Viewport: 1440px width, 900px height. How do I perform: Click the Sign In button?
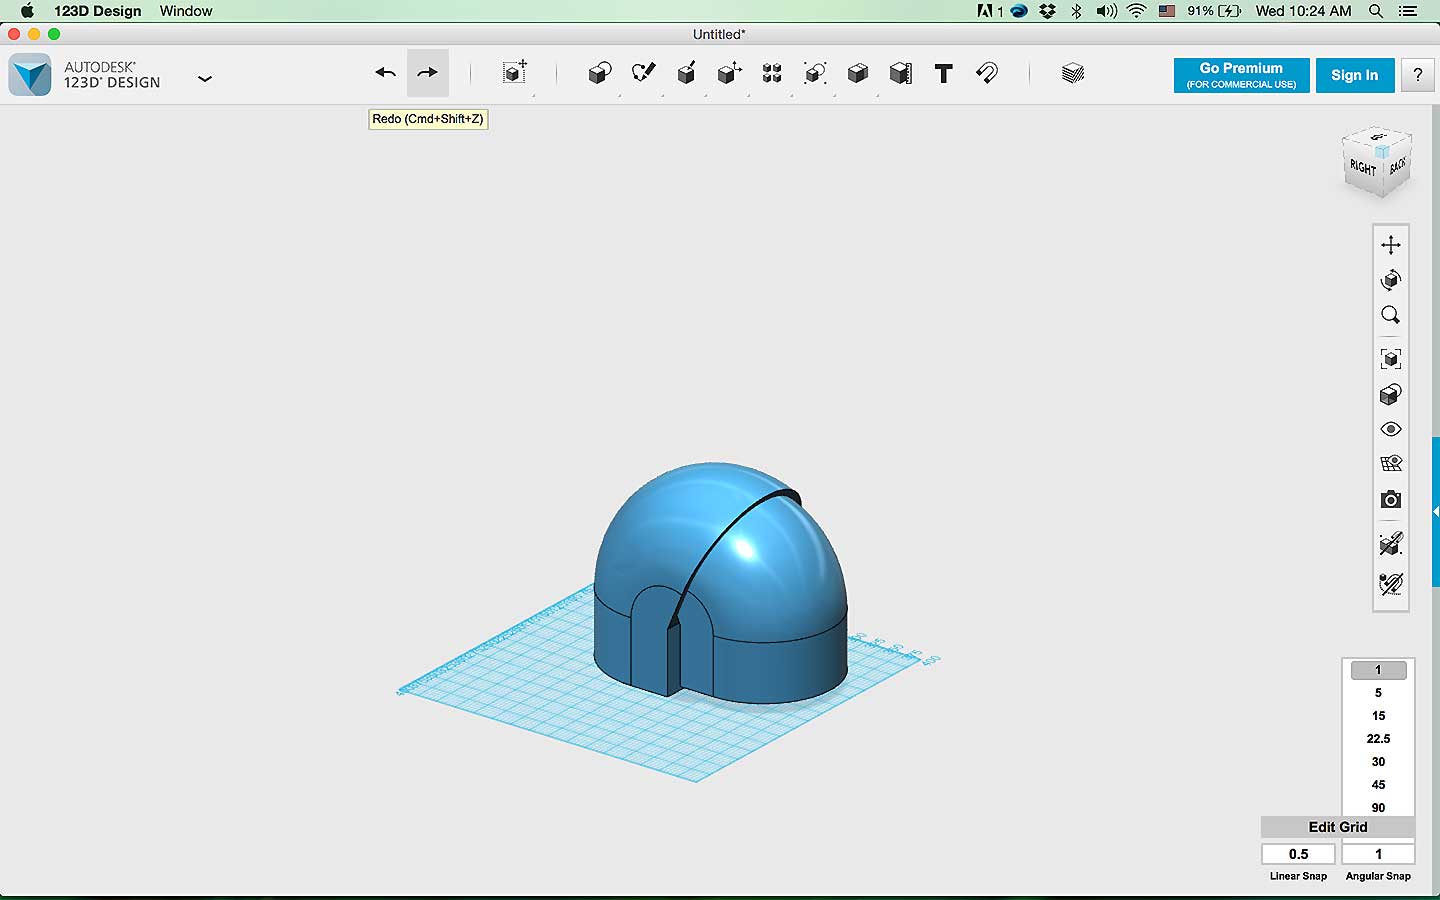pos(1355,75)
